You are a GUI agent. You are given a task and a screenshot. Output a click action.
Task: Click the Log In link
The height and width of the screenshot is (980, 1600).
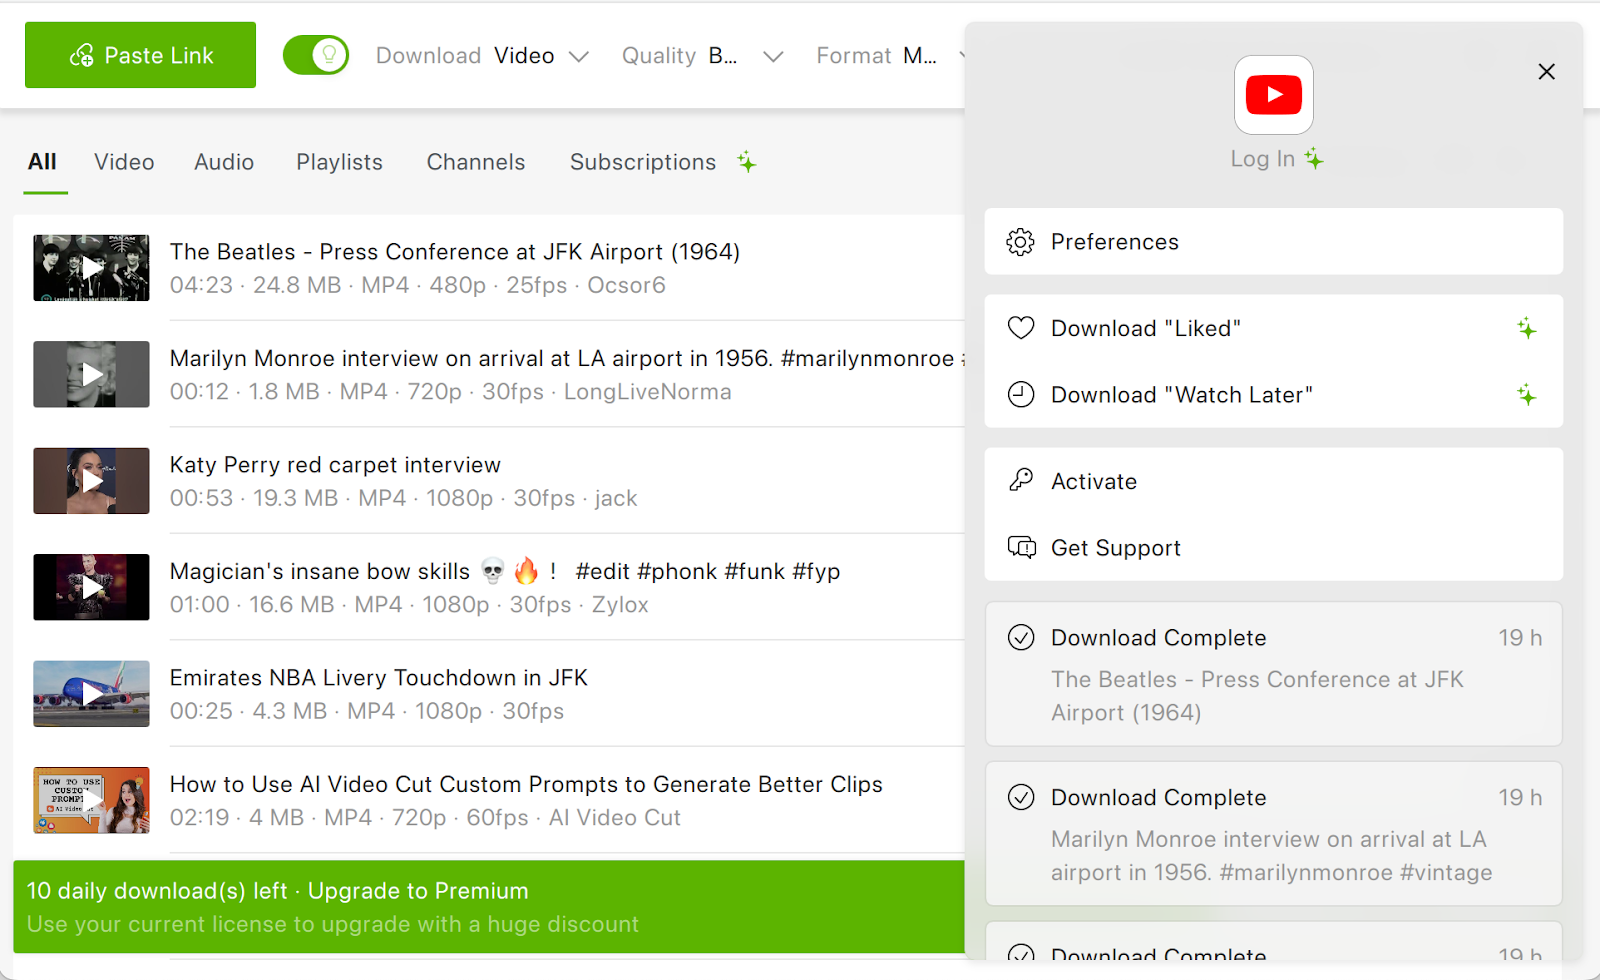coord(1262,159)
